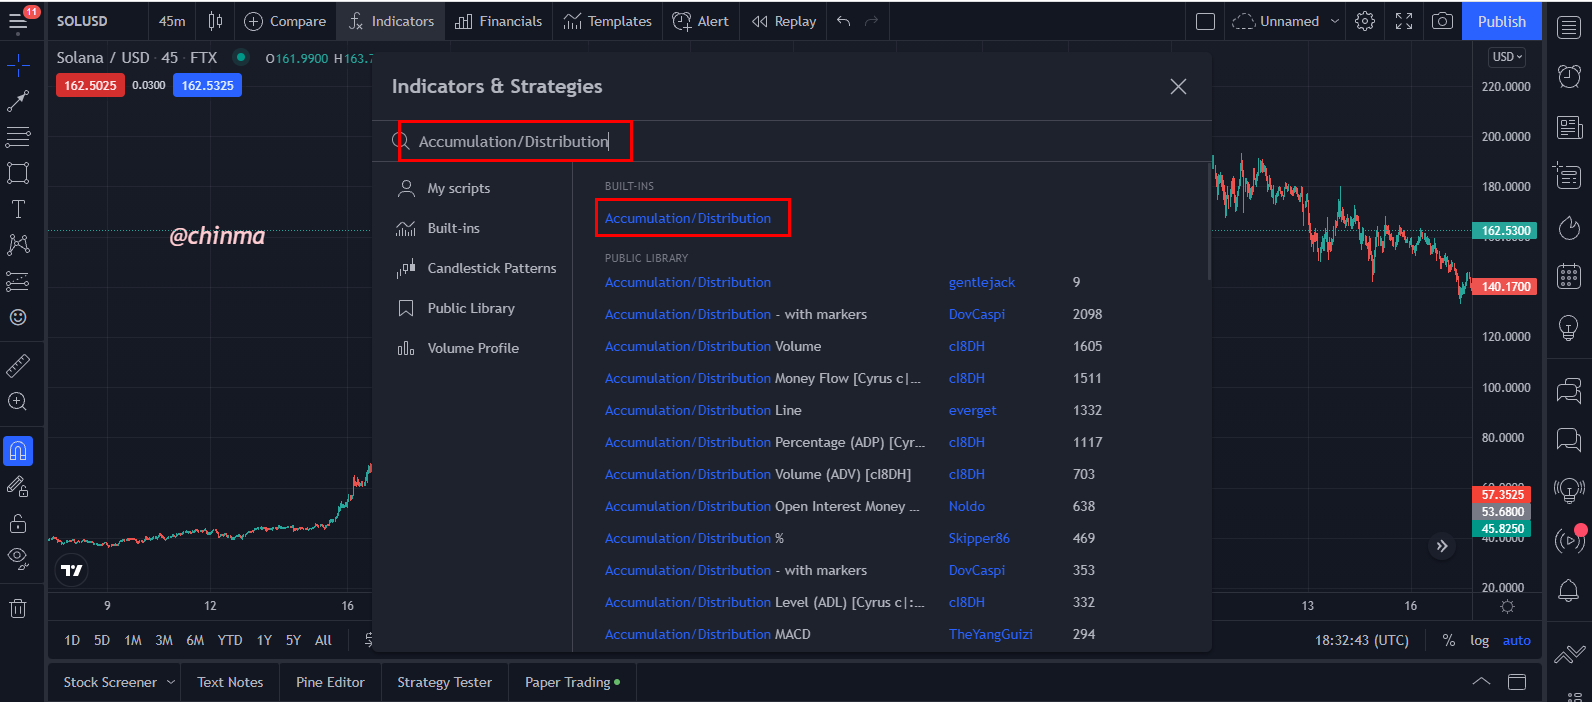Screen dimensions: 1592x702
Task: Toggle magnet mode on the left toolbar
Action: [x=18, y=451]
